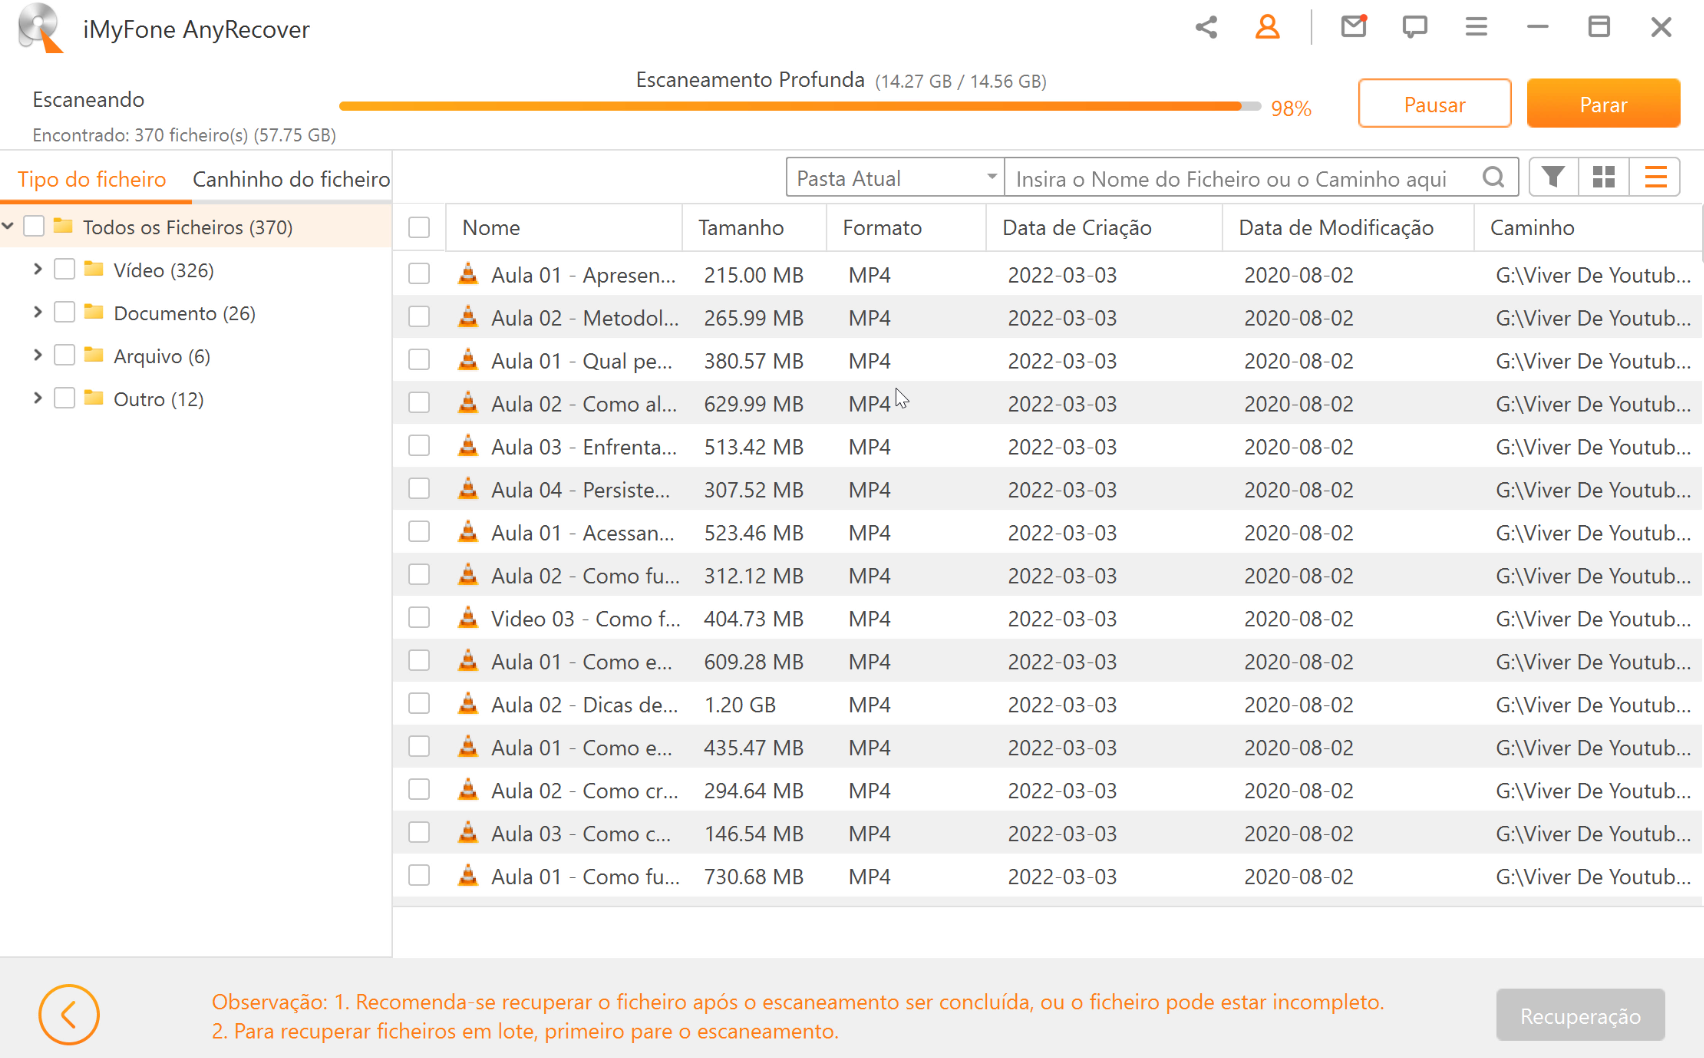Check the select-all header checkbox
Viewport: 1704px width, 1058px height.
click(419, 227)
